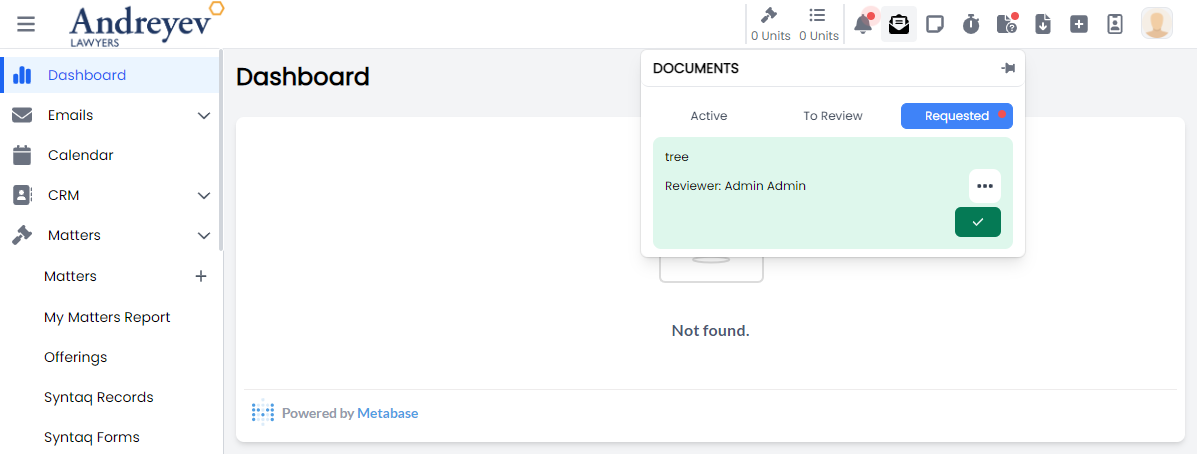Expand the Emails menu chevron
1197x454 pixels.
[x=204, y=116]
